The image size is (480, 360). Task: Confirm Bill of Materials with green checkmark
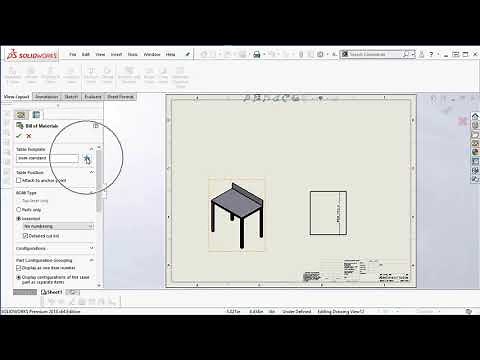click(x=19, y=136)
